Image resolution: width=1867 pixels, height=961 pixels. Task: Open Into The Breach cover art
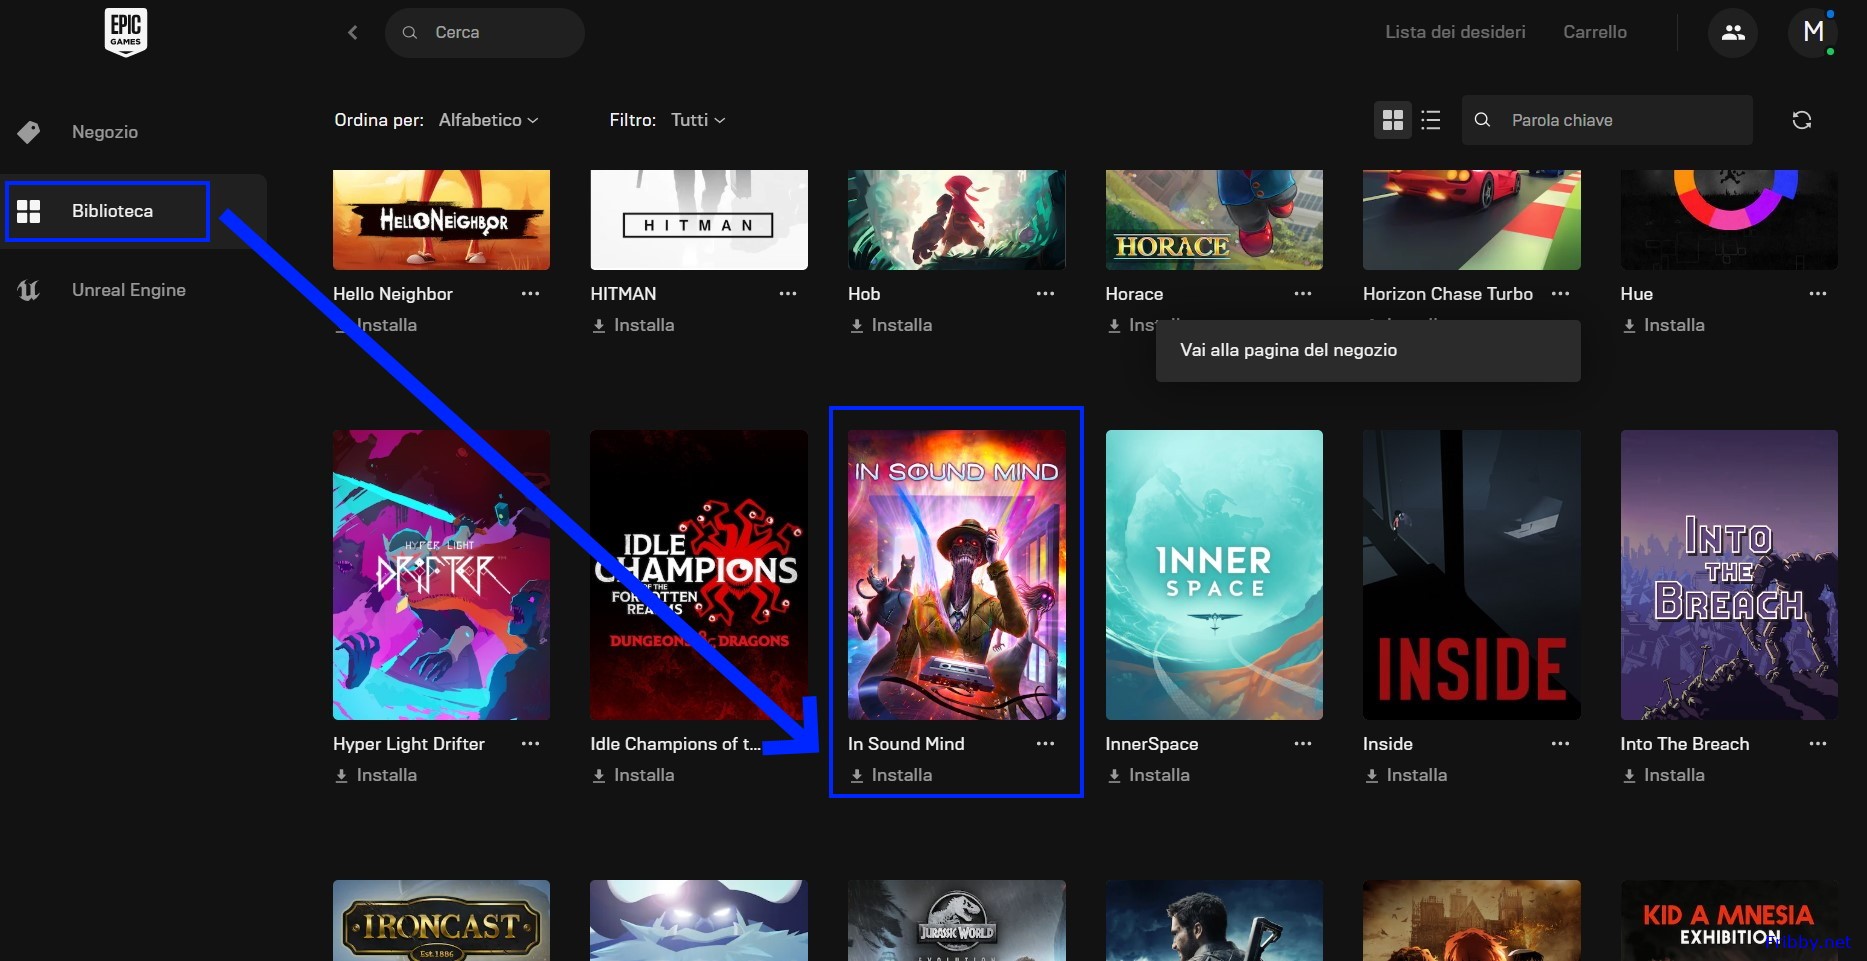pos(1729,575)
